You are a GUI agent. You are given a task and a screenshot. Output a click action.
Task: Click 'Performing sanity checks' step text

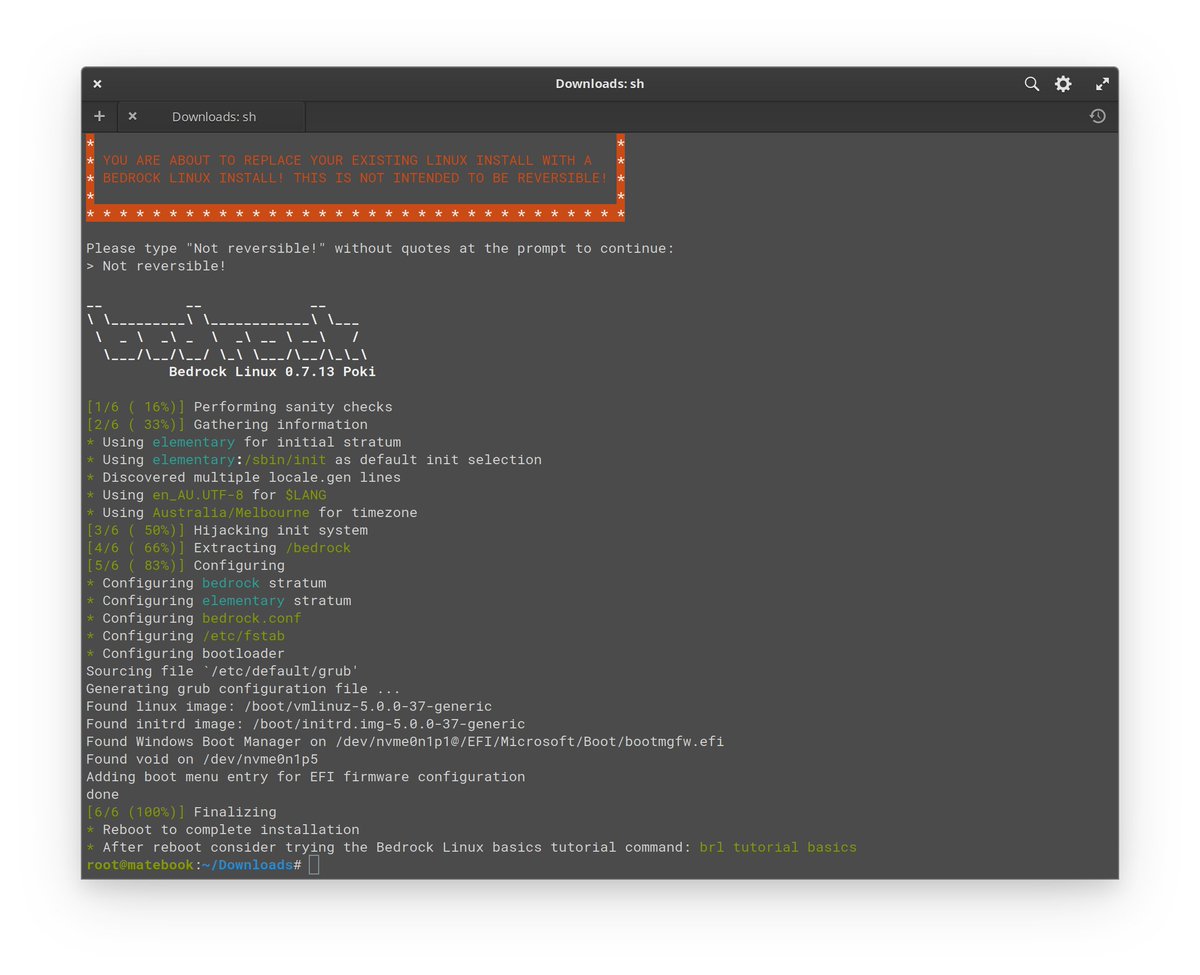click(293, 407)
